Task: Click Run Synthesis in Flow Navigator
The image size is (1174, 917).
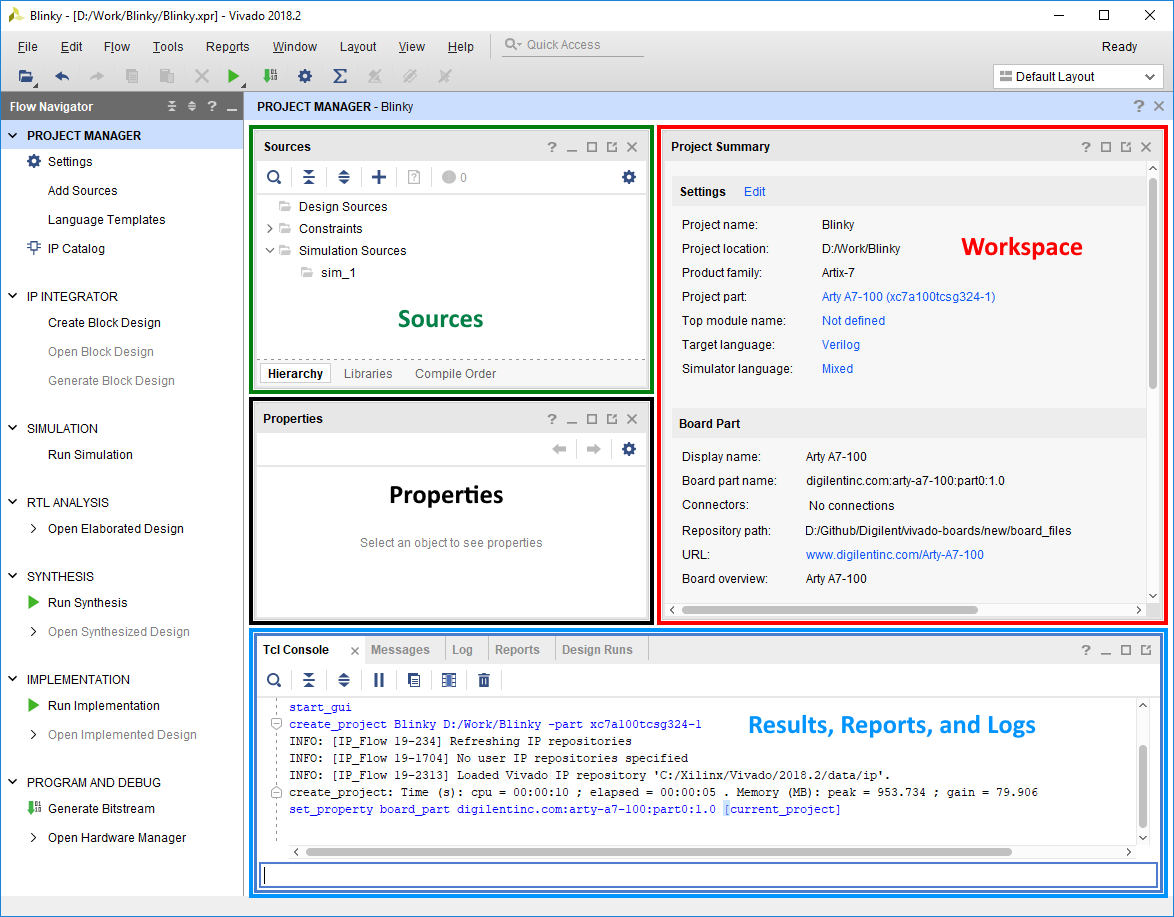Action: coord(87,603)
